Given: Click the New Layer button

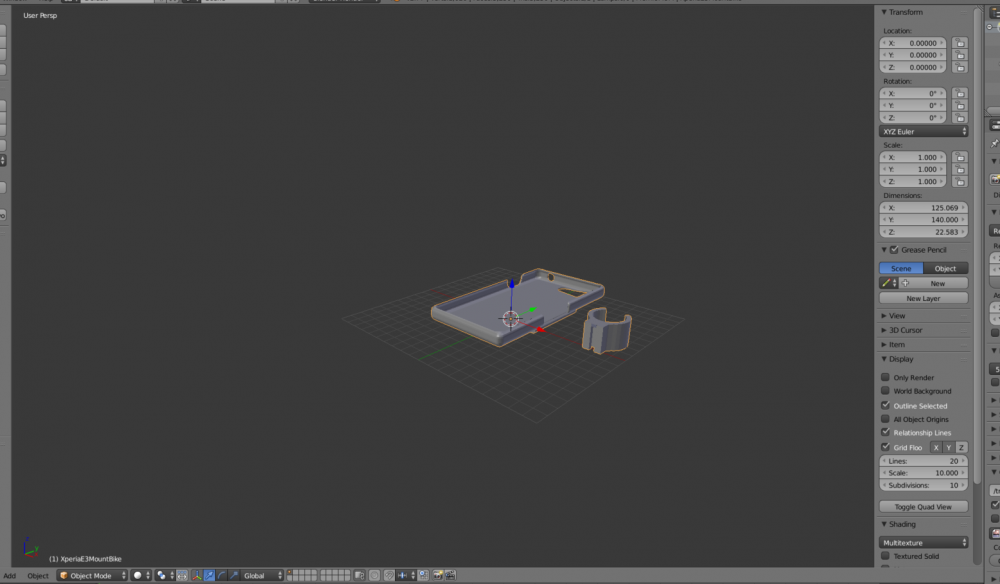Looking at the screenshot, I should pyautogui.click(x=923, y=298).
